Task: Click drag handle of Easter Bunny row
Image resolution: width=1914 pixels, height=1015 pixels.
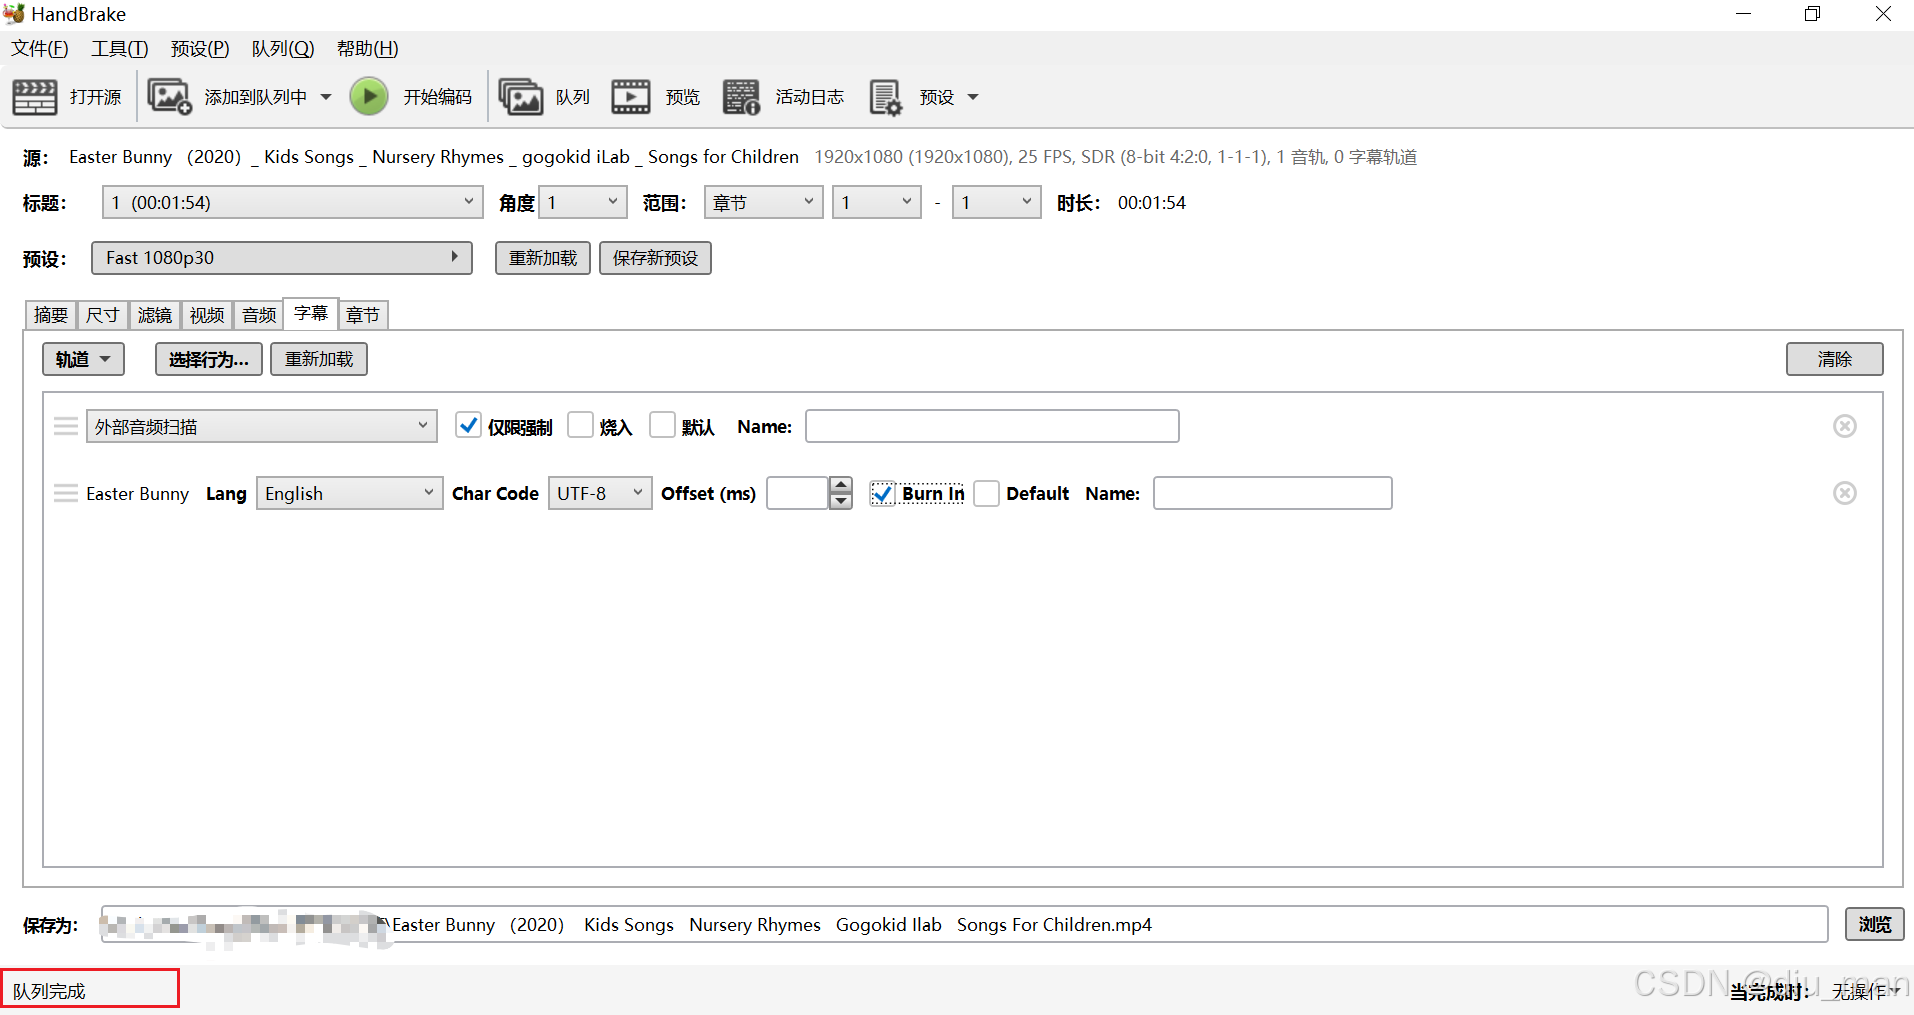Action: tap(66, 493)
